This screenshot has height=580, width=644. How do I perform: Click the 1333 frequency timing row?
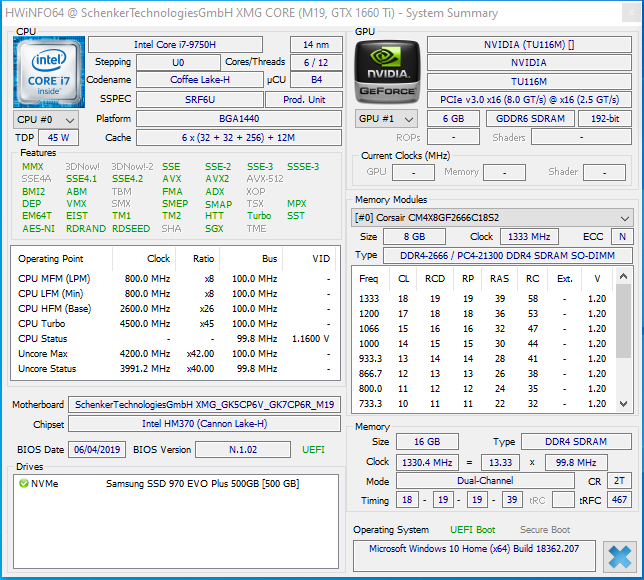(x=483, y=299)
